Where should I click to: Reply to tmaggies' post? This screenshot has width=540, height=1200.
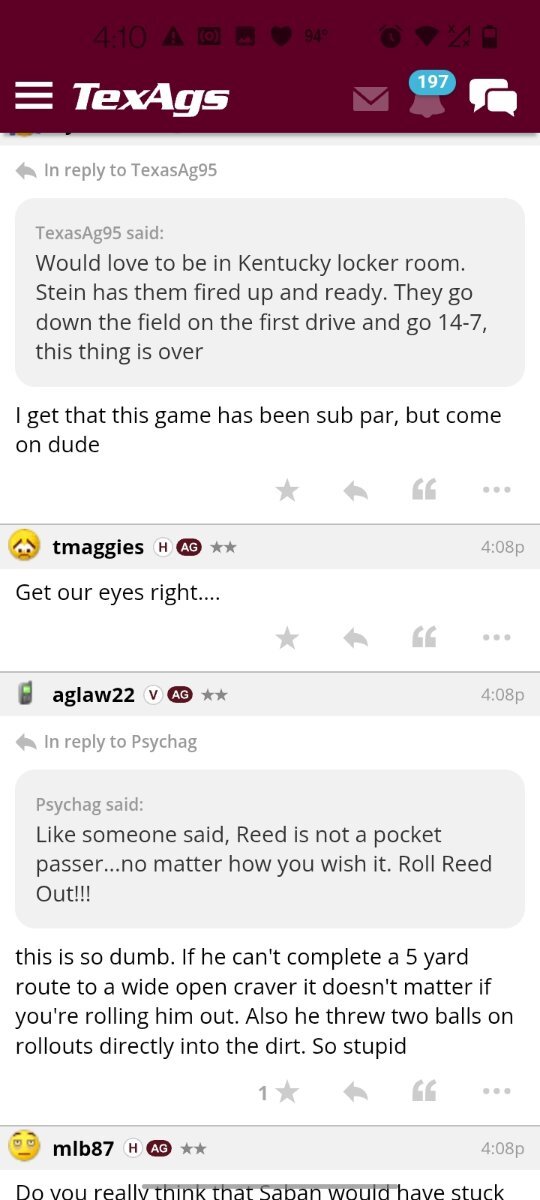coord(356,637)
